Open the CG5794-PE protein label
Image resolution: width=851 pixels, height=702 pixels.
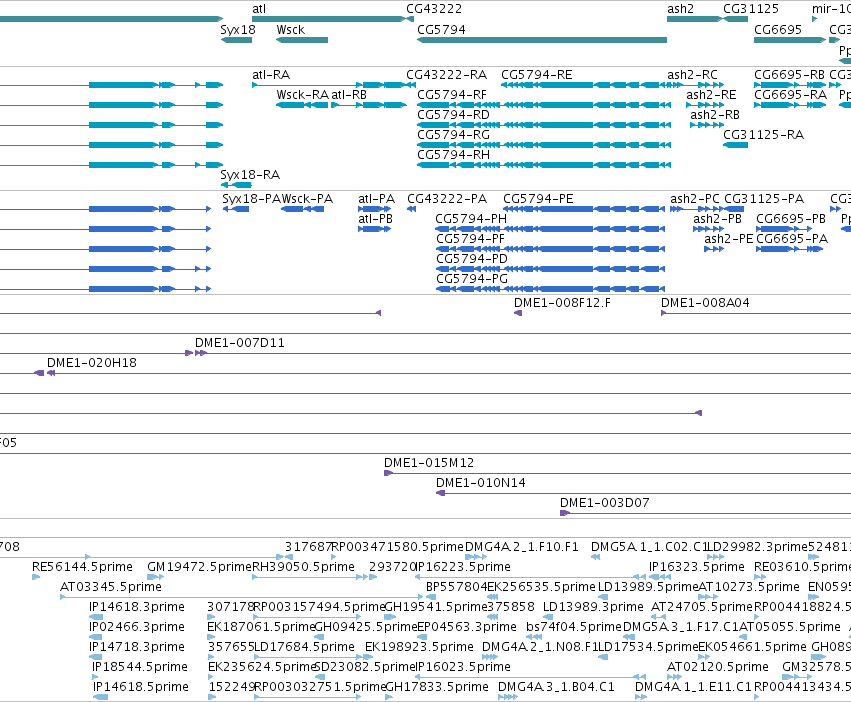coord(538,199)
